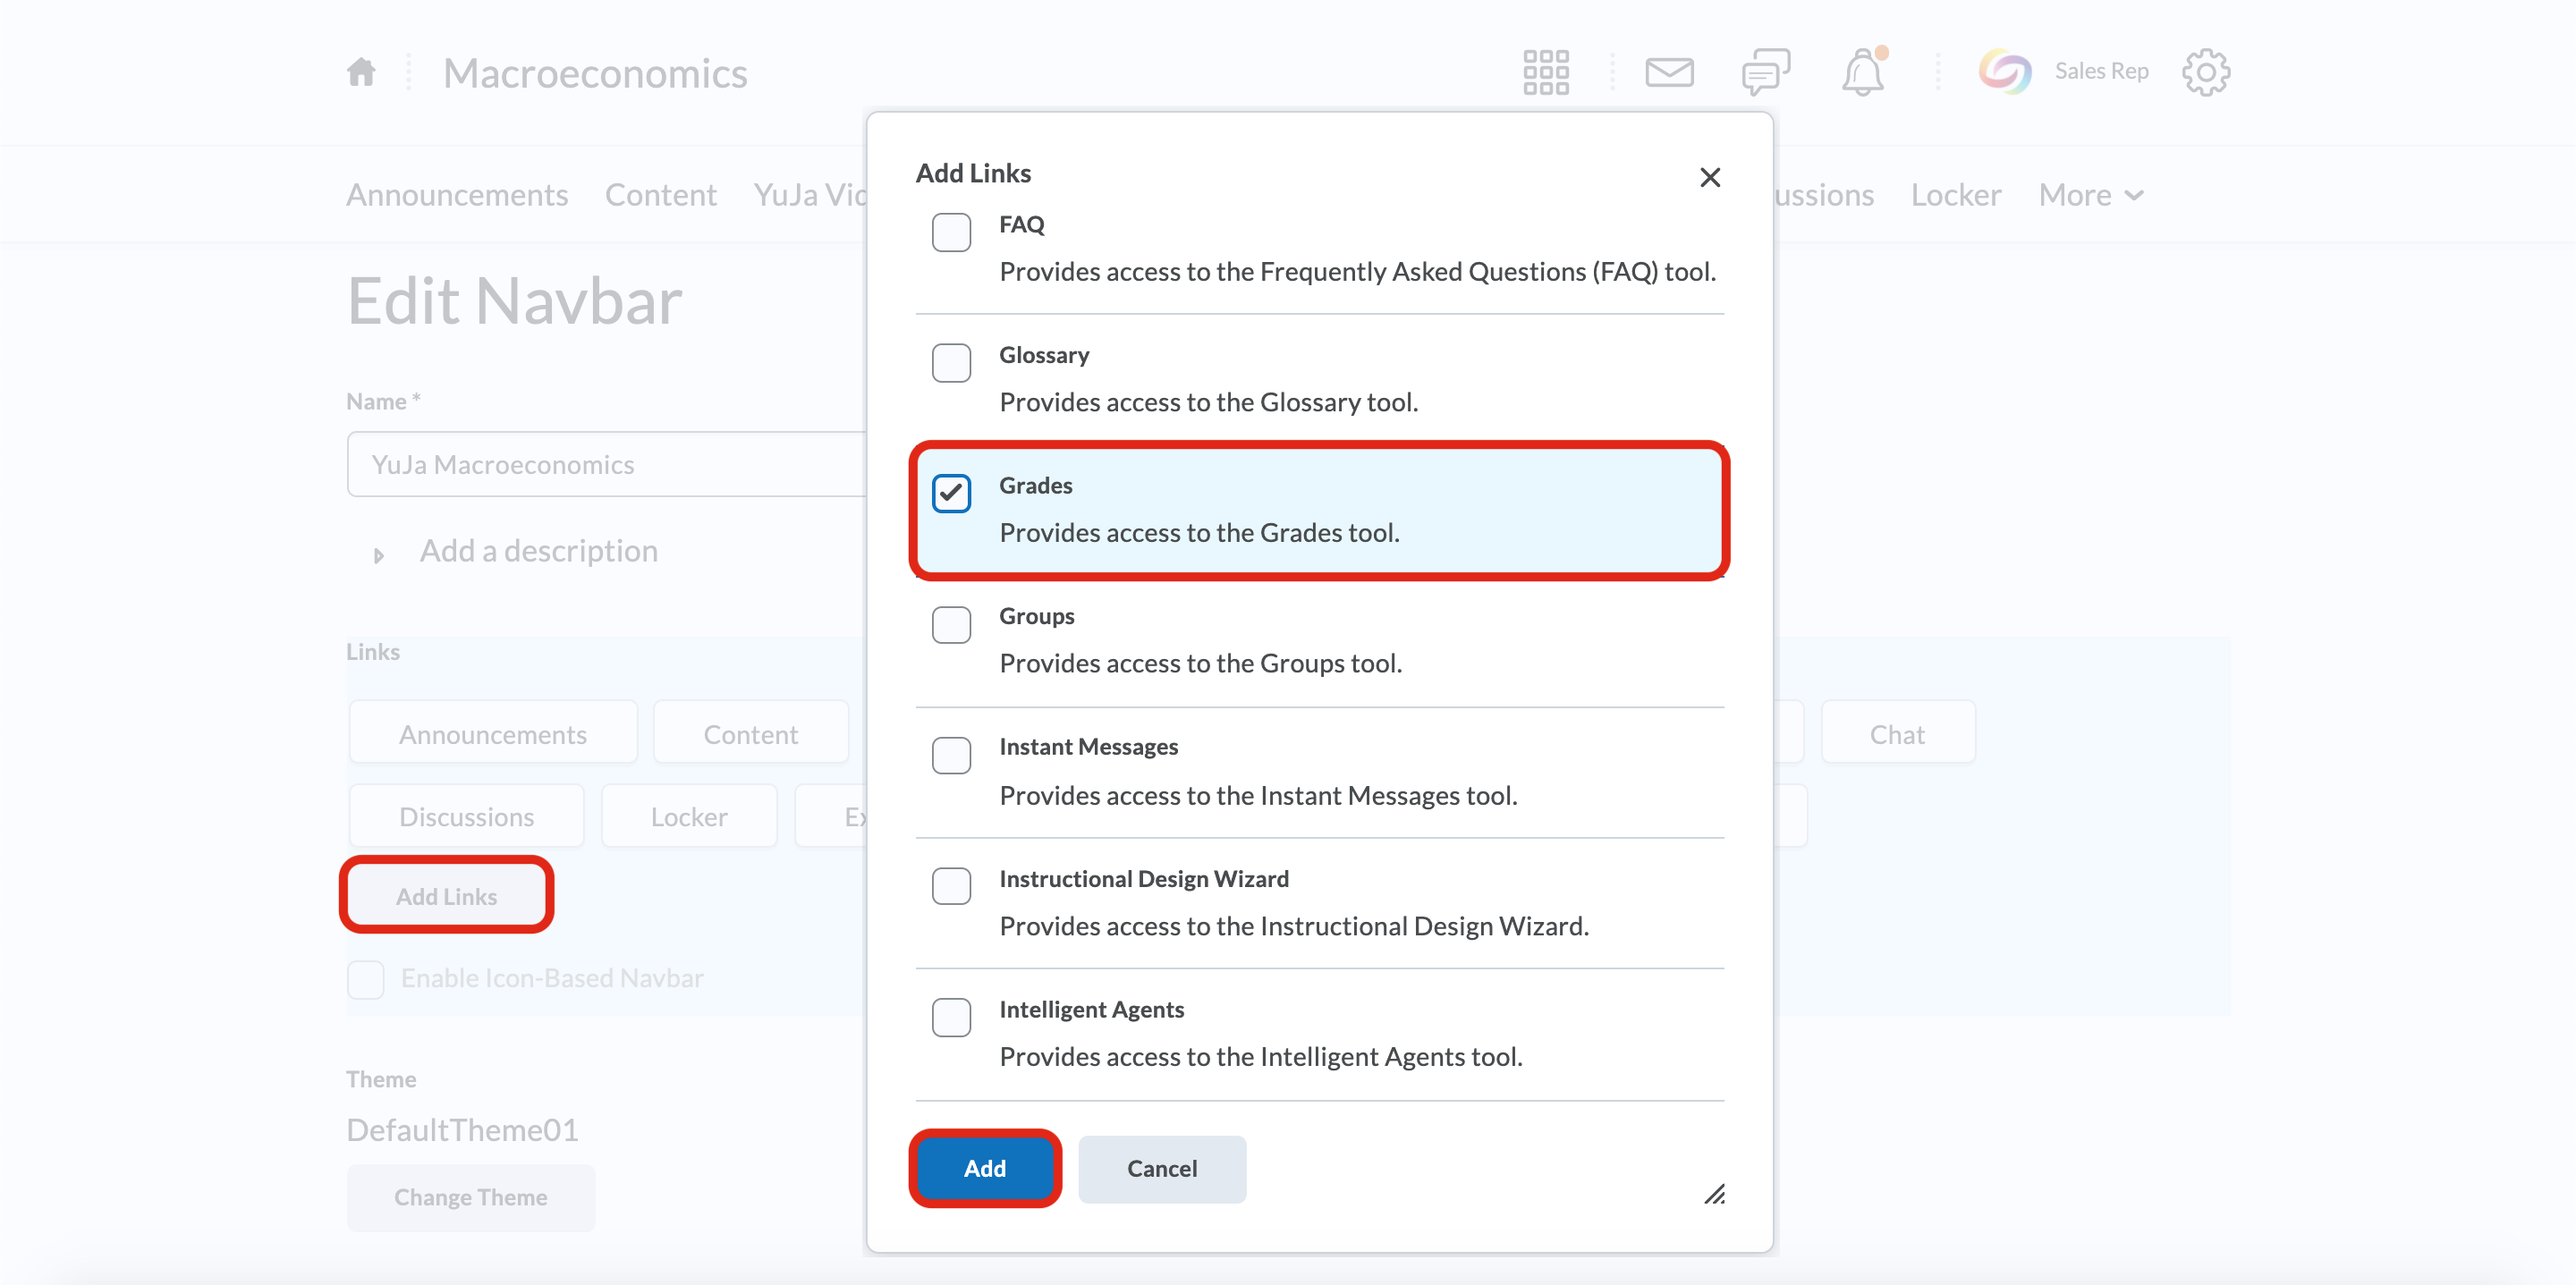
Task: Check the Instructional Design Wizard option
Action: (951, 886)
